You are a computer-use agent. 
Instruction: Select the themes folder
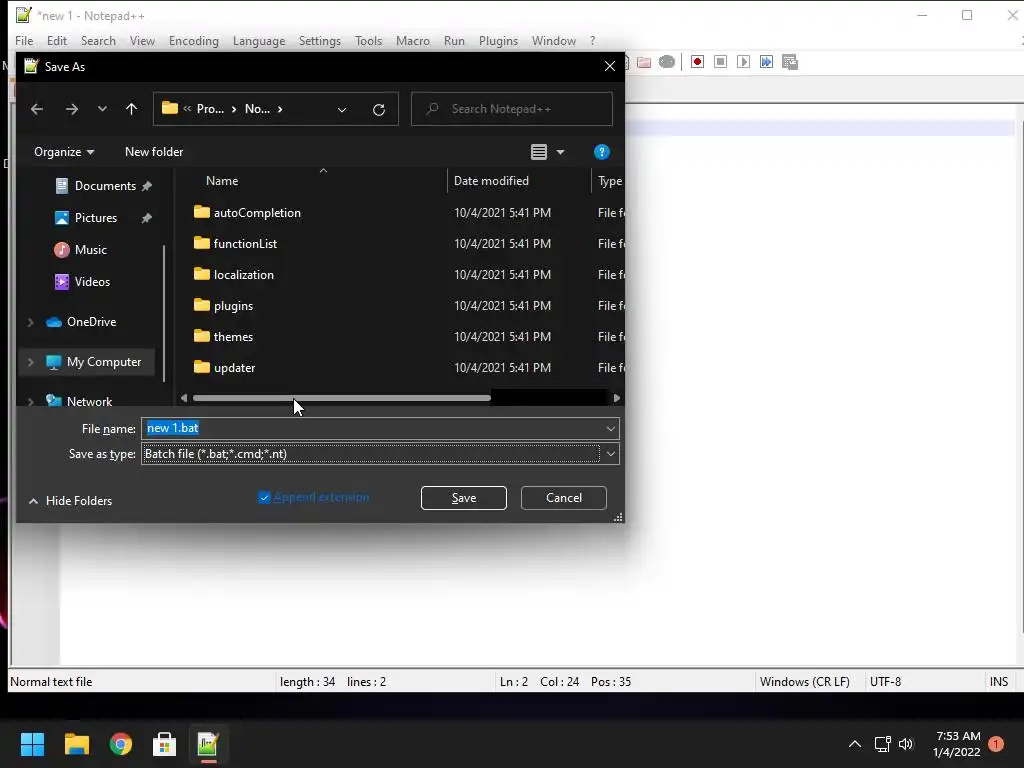coord(233,337)
